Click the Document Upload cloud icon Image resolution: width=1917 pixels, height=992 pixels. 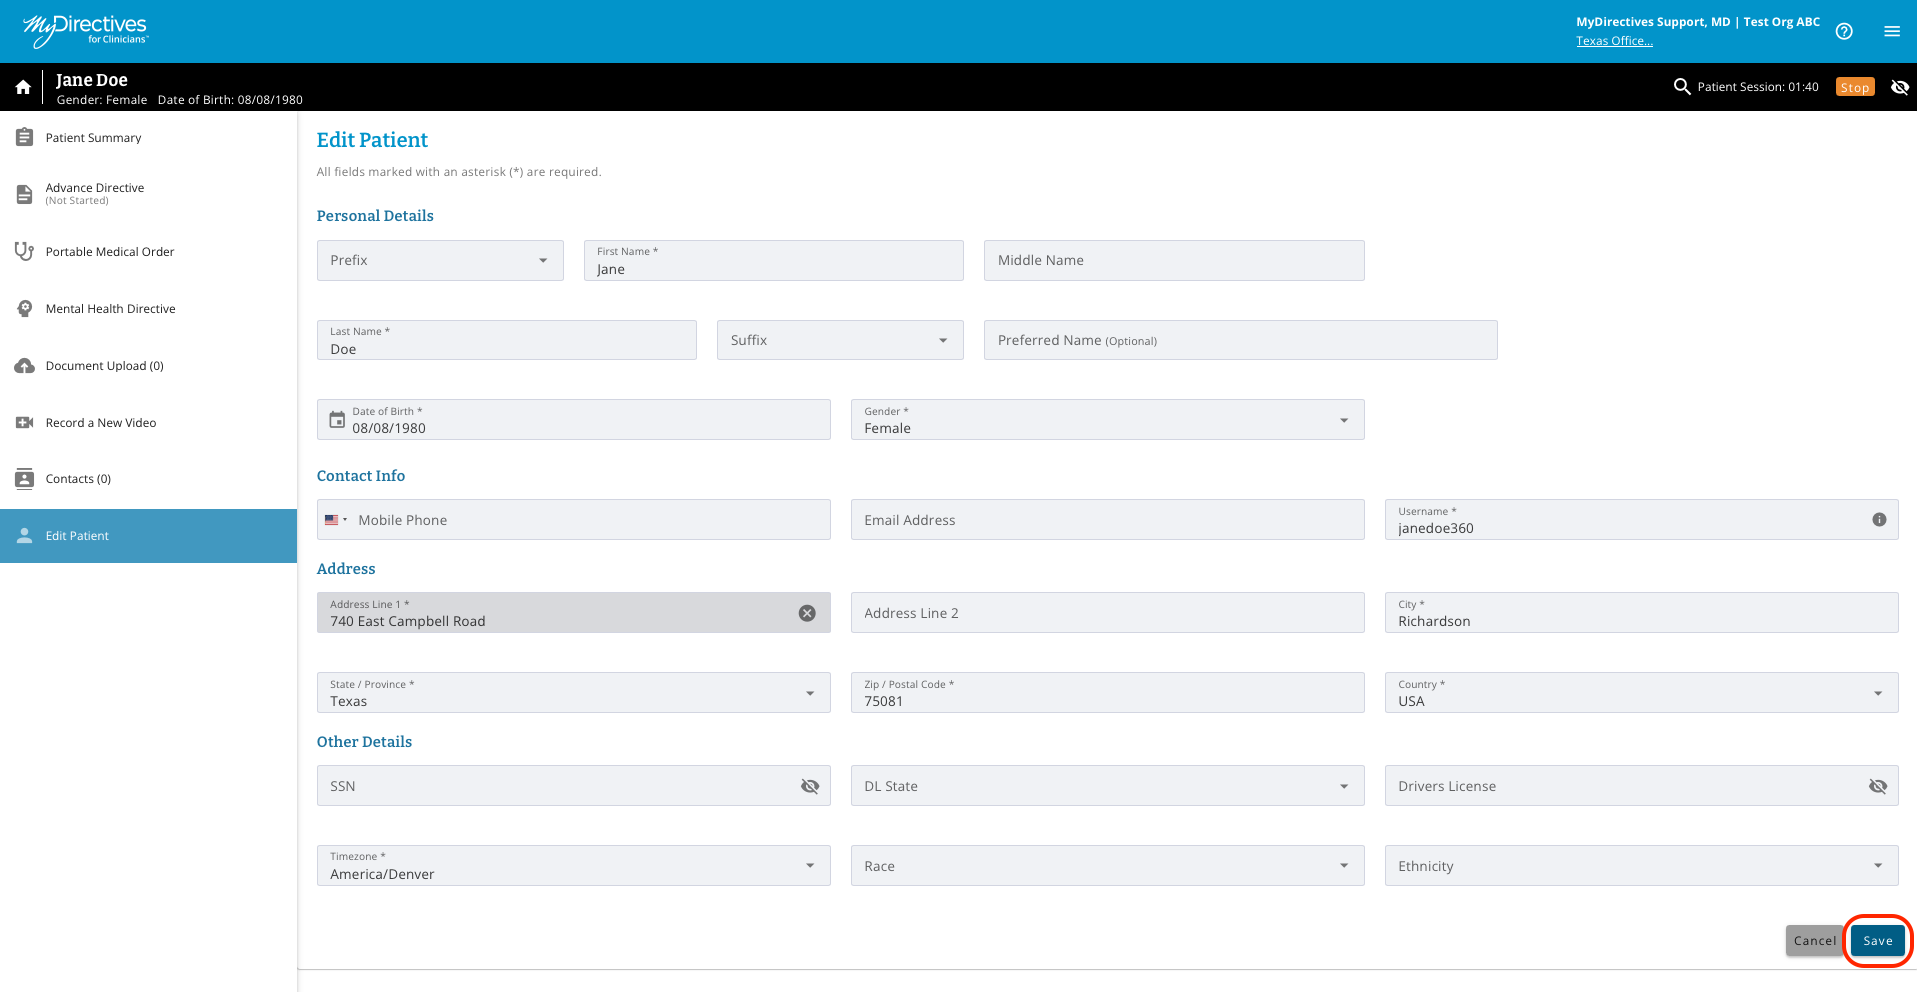pos(25,366)
